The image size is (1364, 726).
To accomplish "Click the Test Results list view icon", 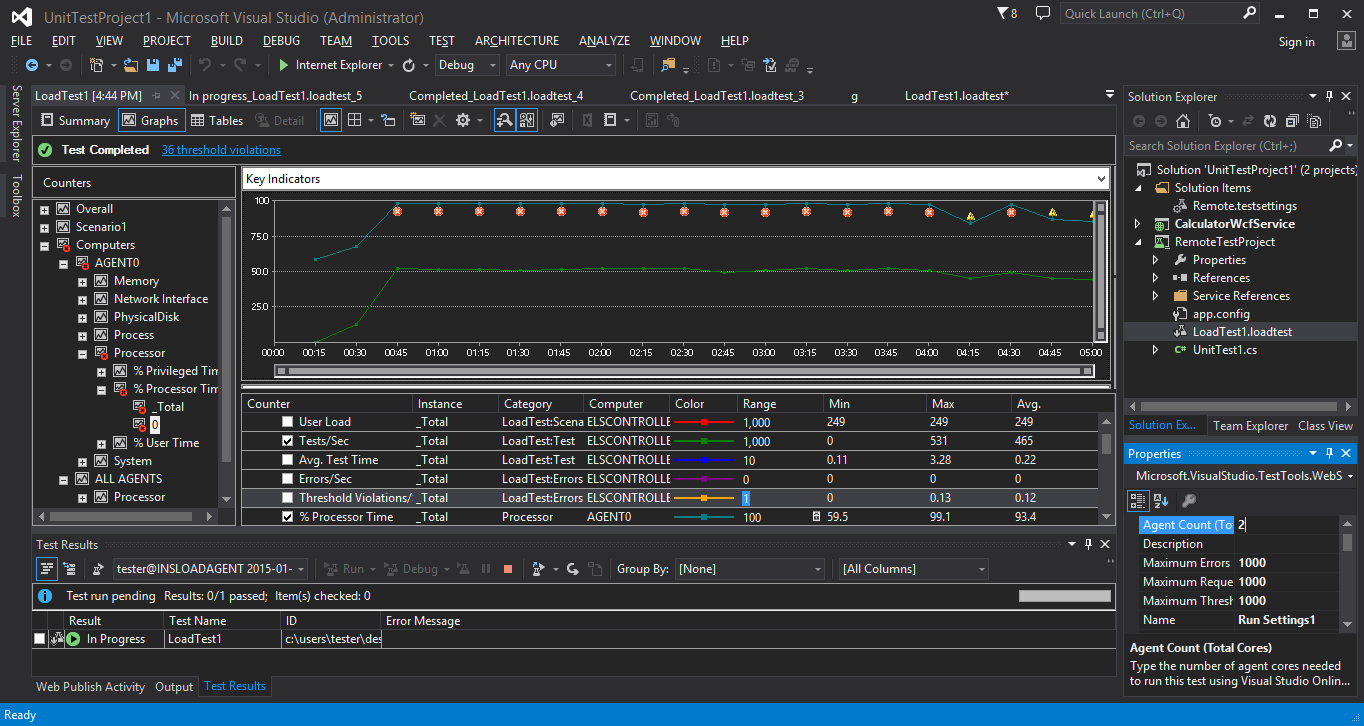I will point(47,569).
